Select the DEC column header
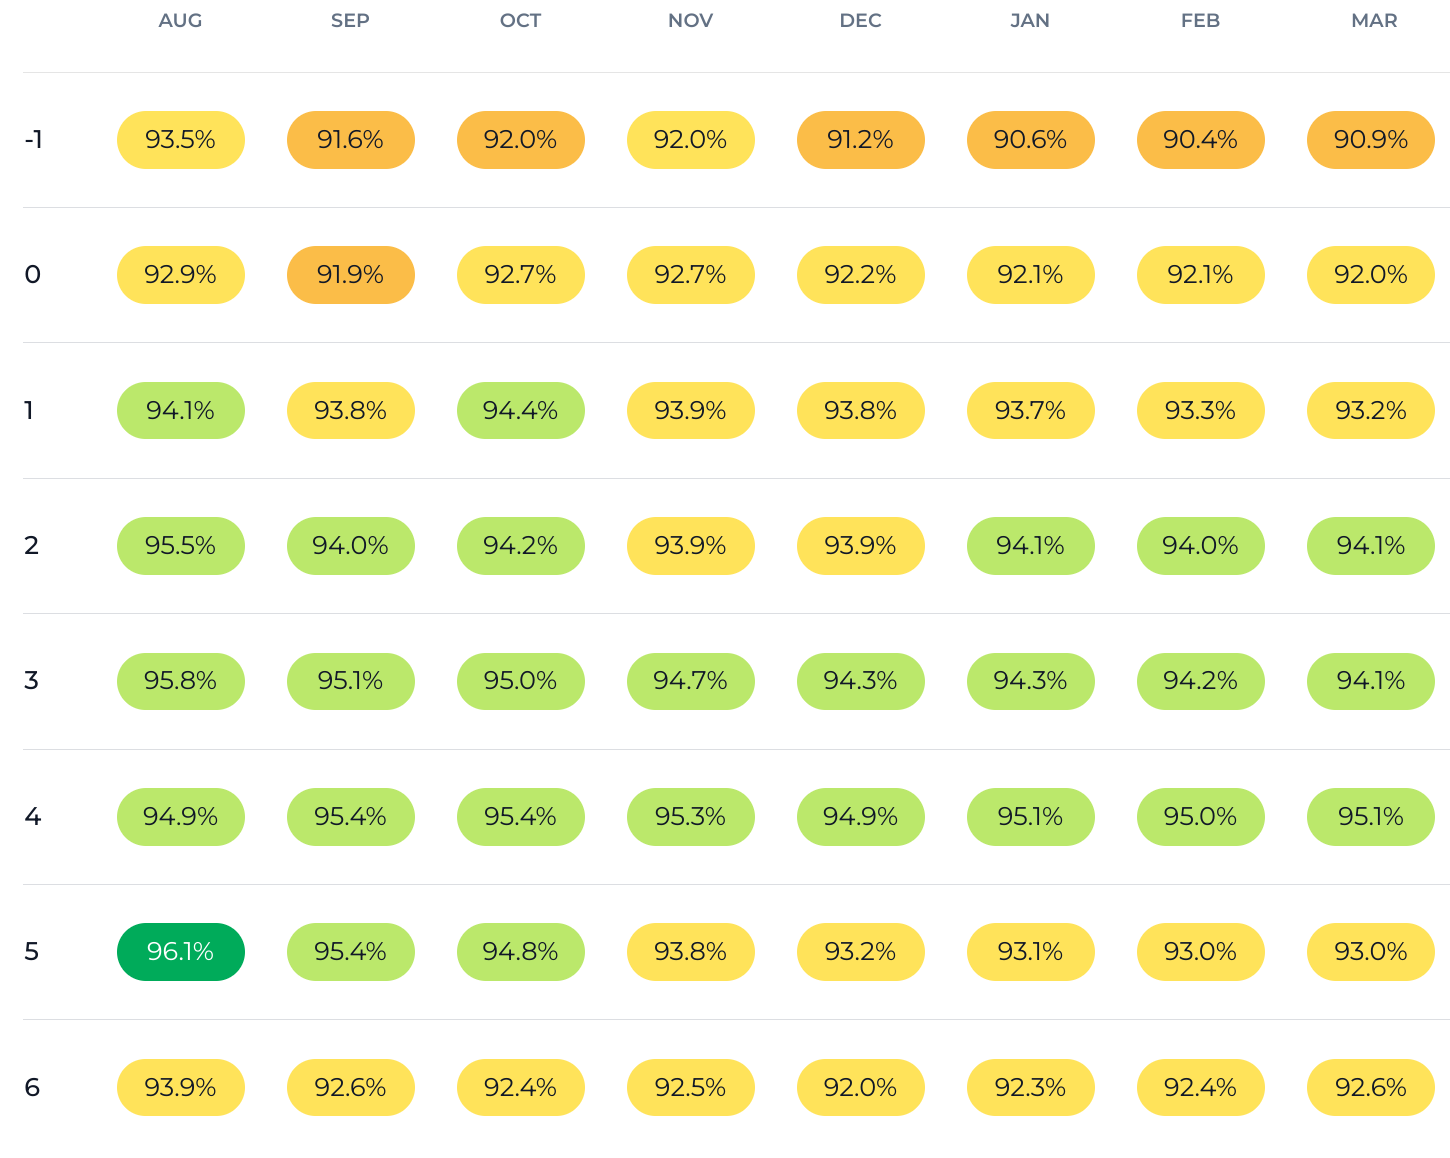 click(x=861, y=21)
